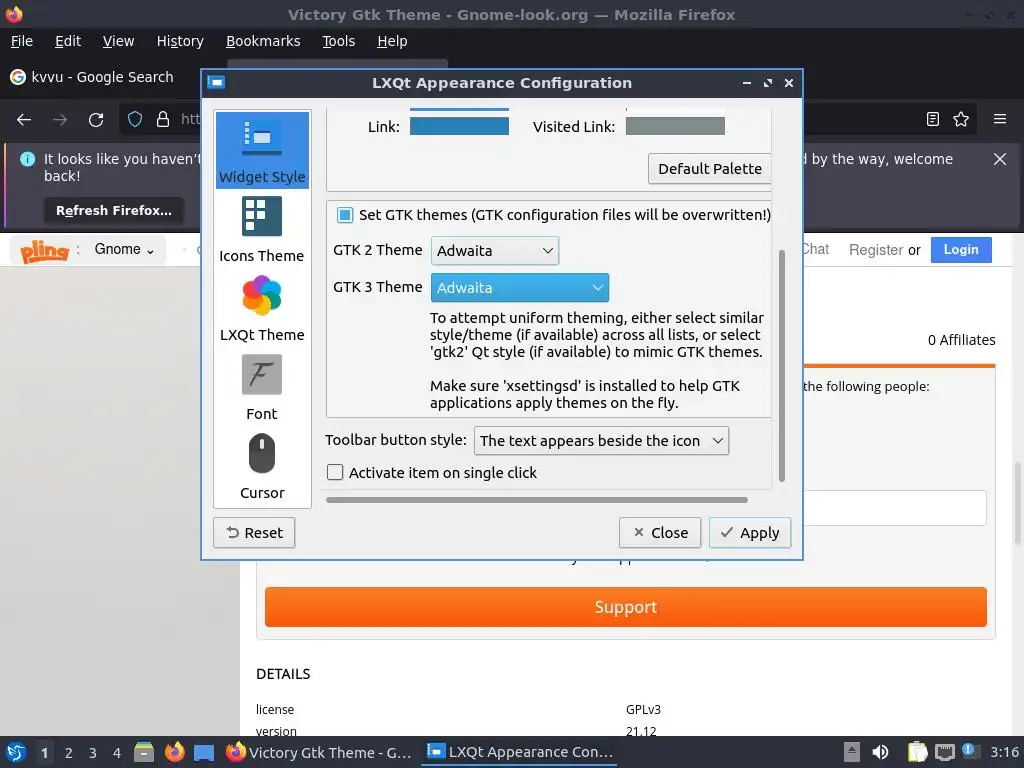The image size is (1024, 768).
Task: Click Firefox forward arrow button
Action: click(x=60, y=120)
